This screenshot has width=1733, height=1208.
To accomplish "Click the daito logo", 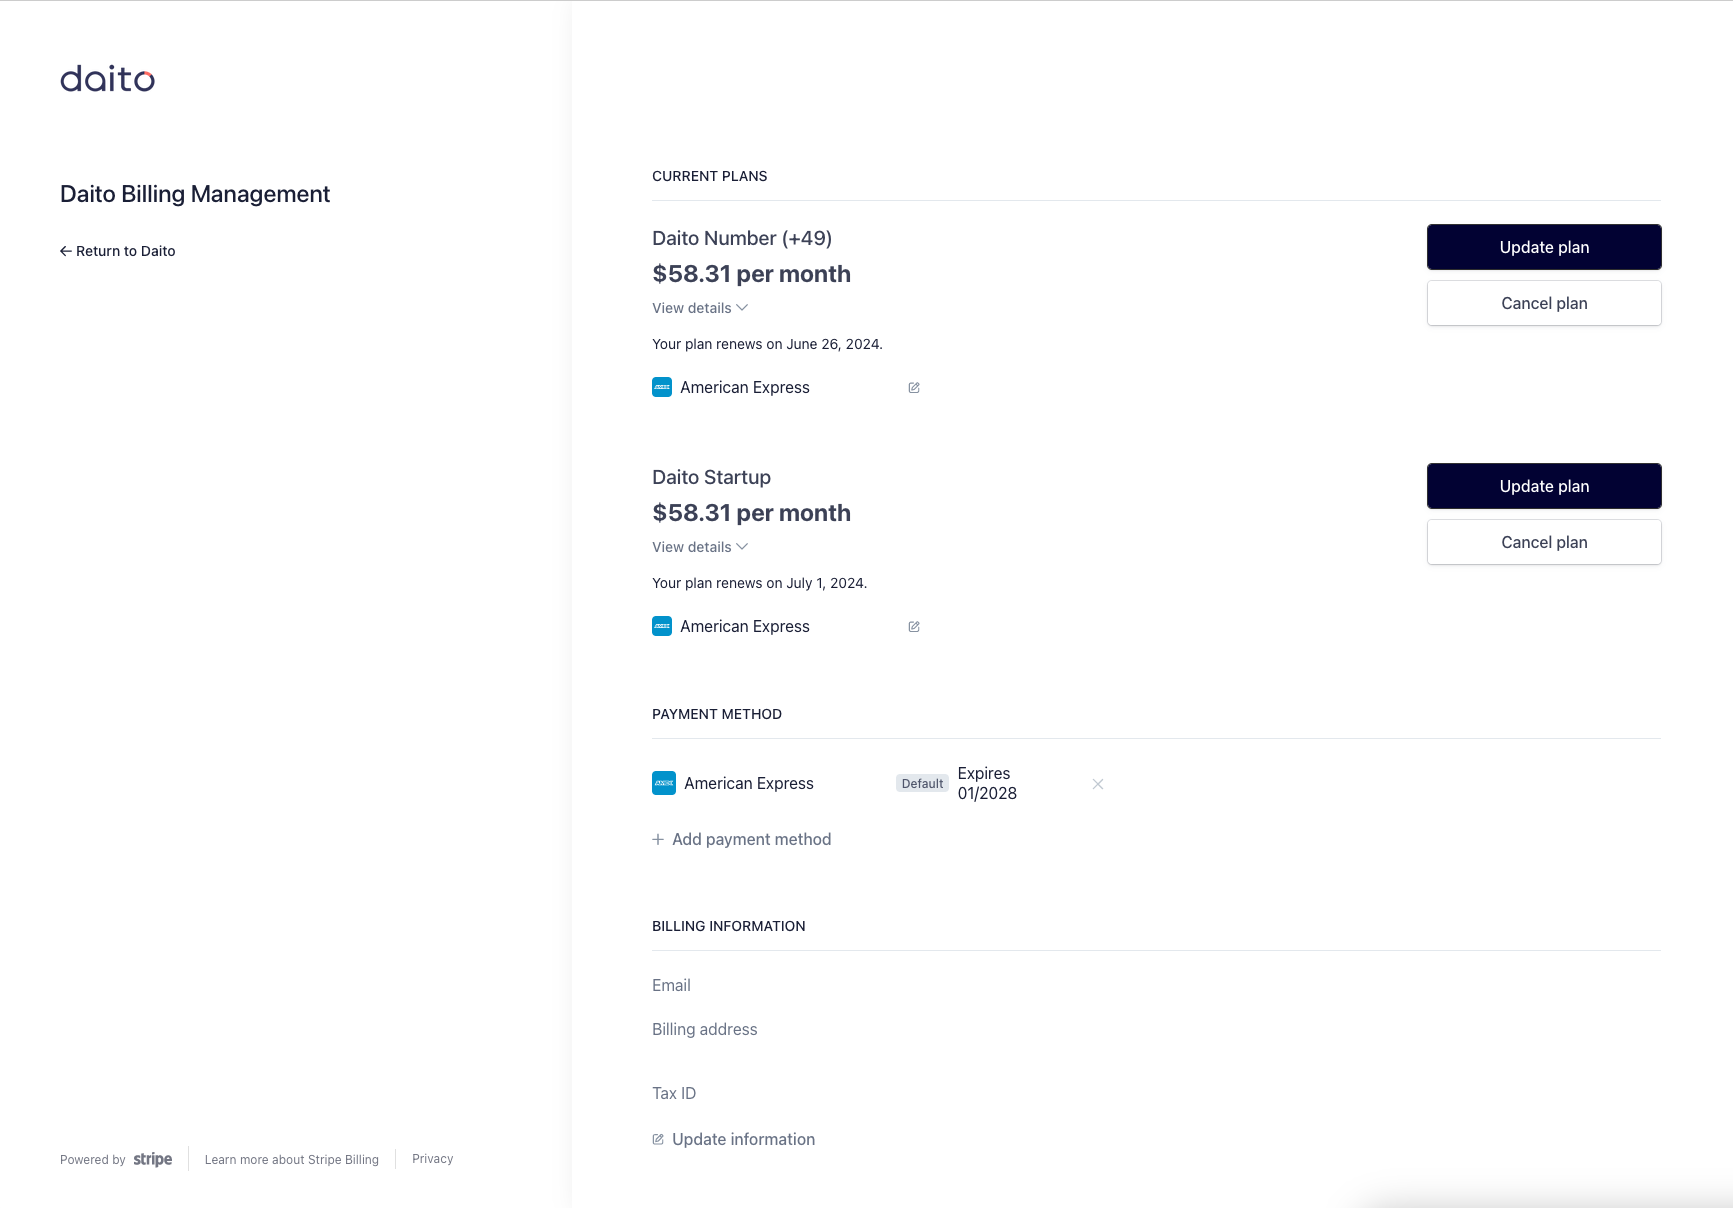I will 107,79.
